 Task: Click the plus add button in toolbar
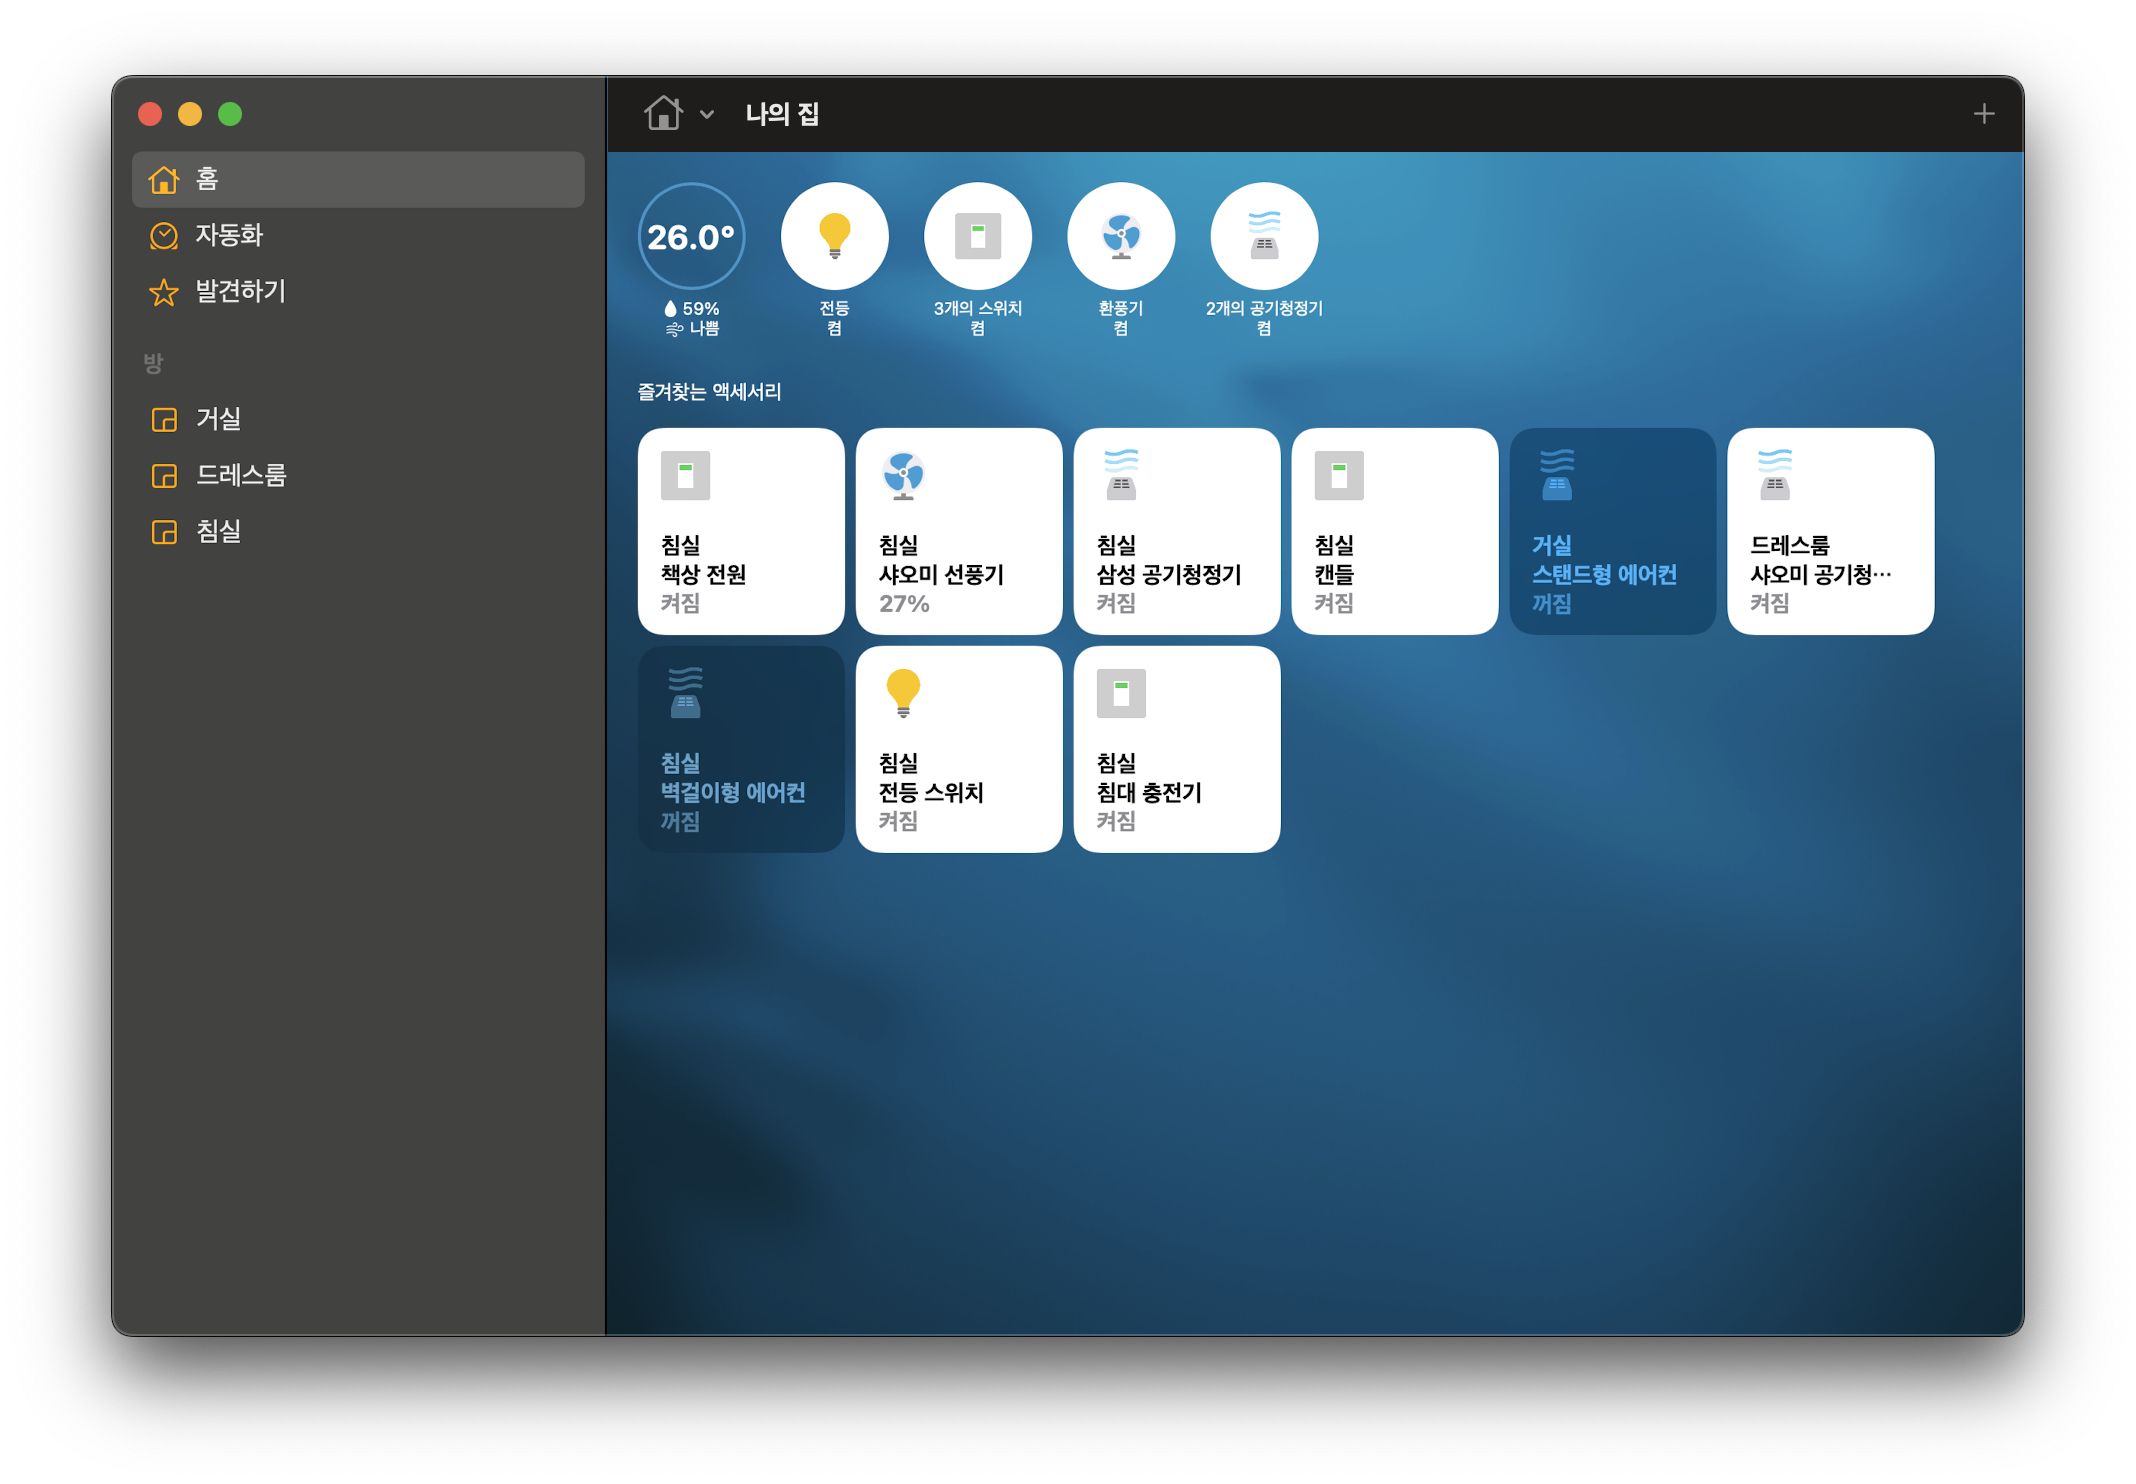point(1983,114)
